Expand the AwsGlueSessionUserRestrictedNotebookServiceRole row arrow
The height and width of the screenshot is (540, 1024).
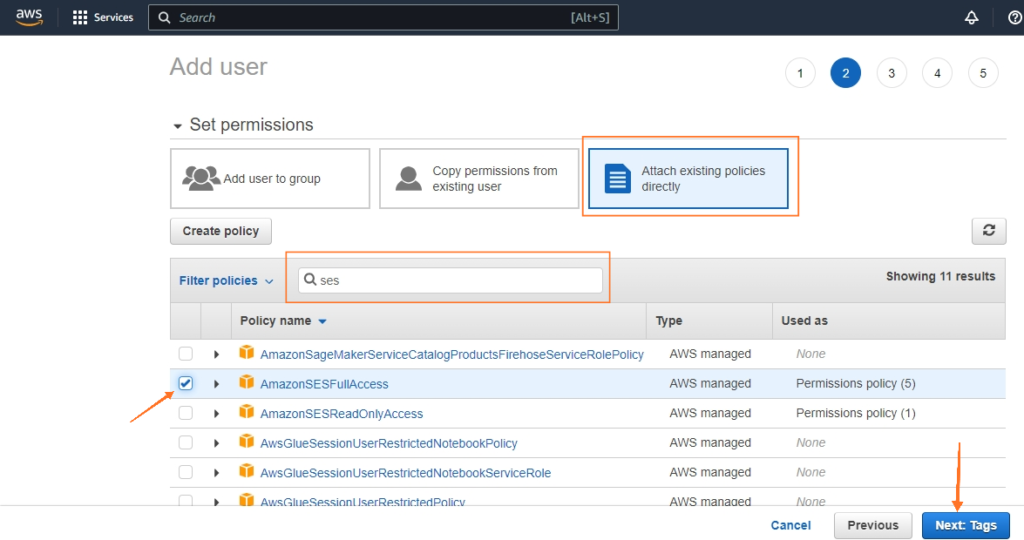point(216,473)
